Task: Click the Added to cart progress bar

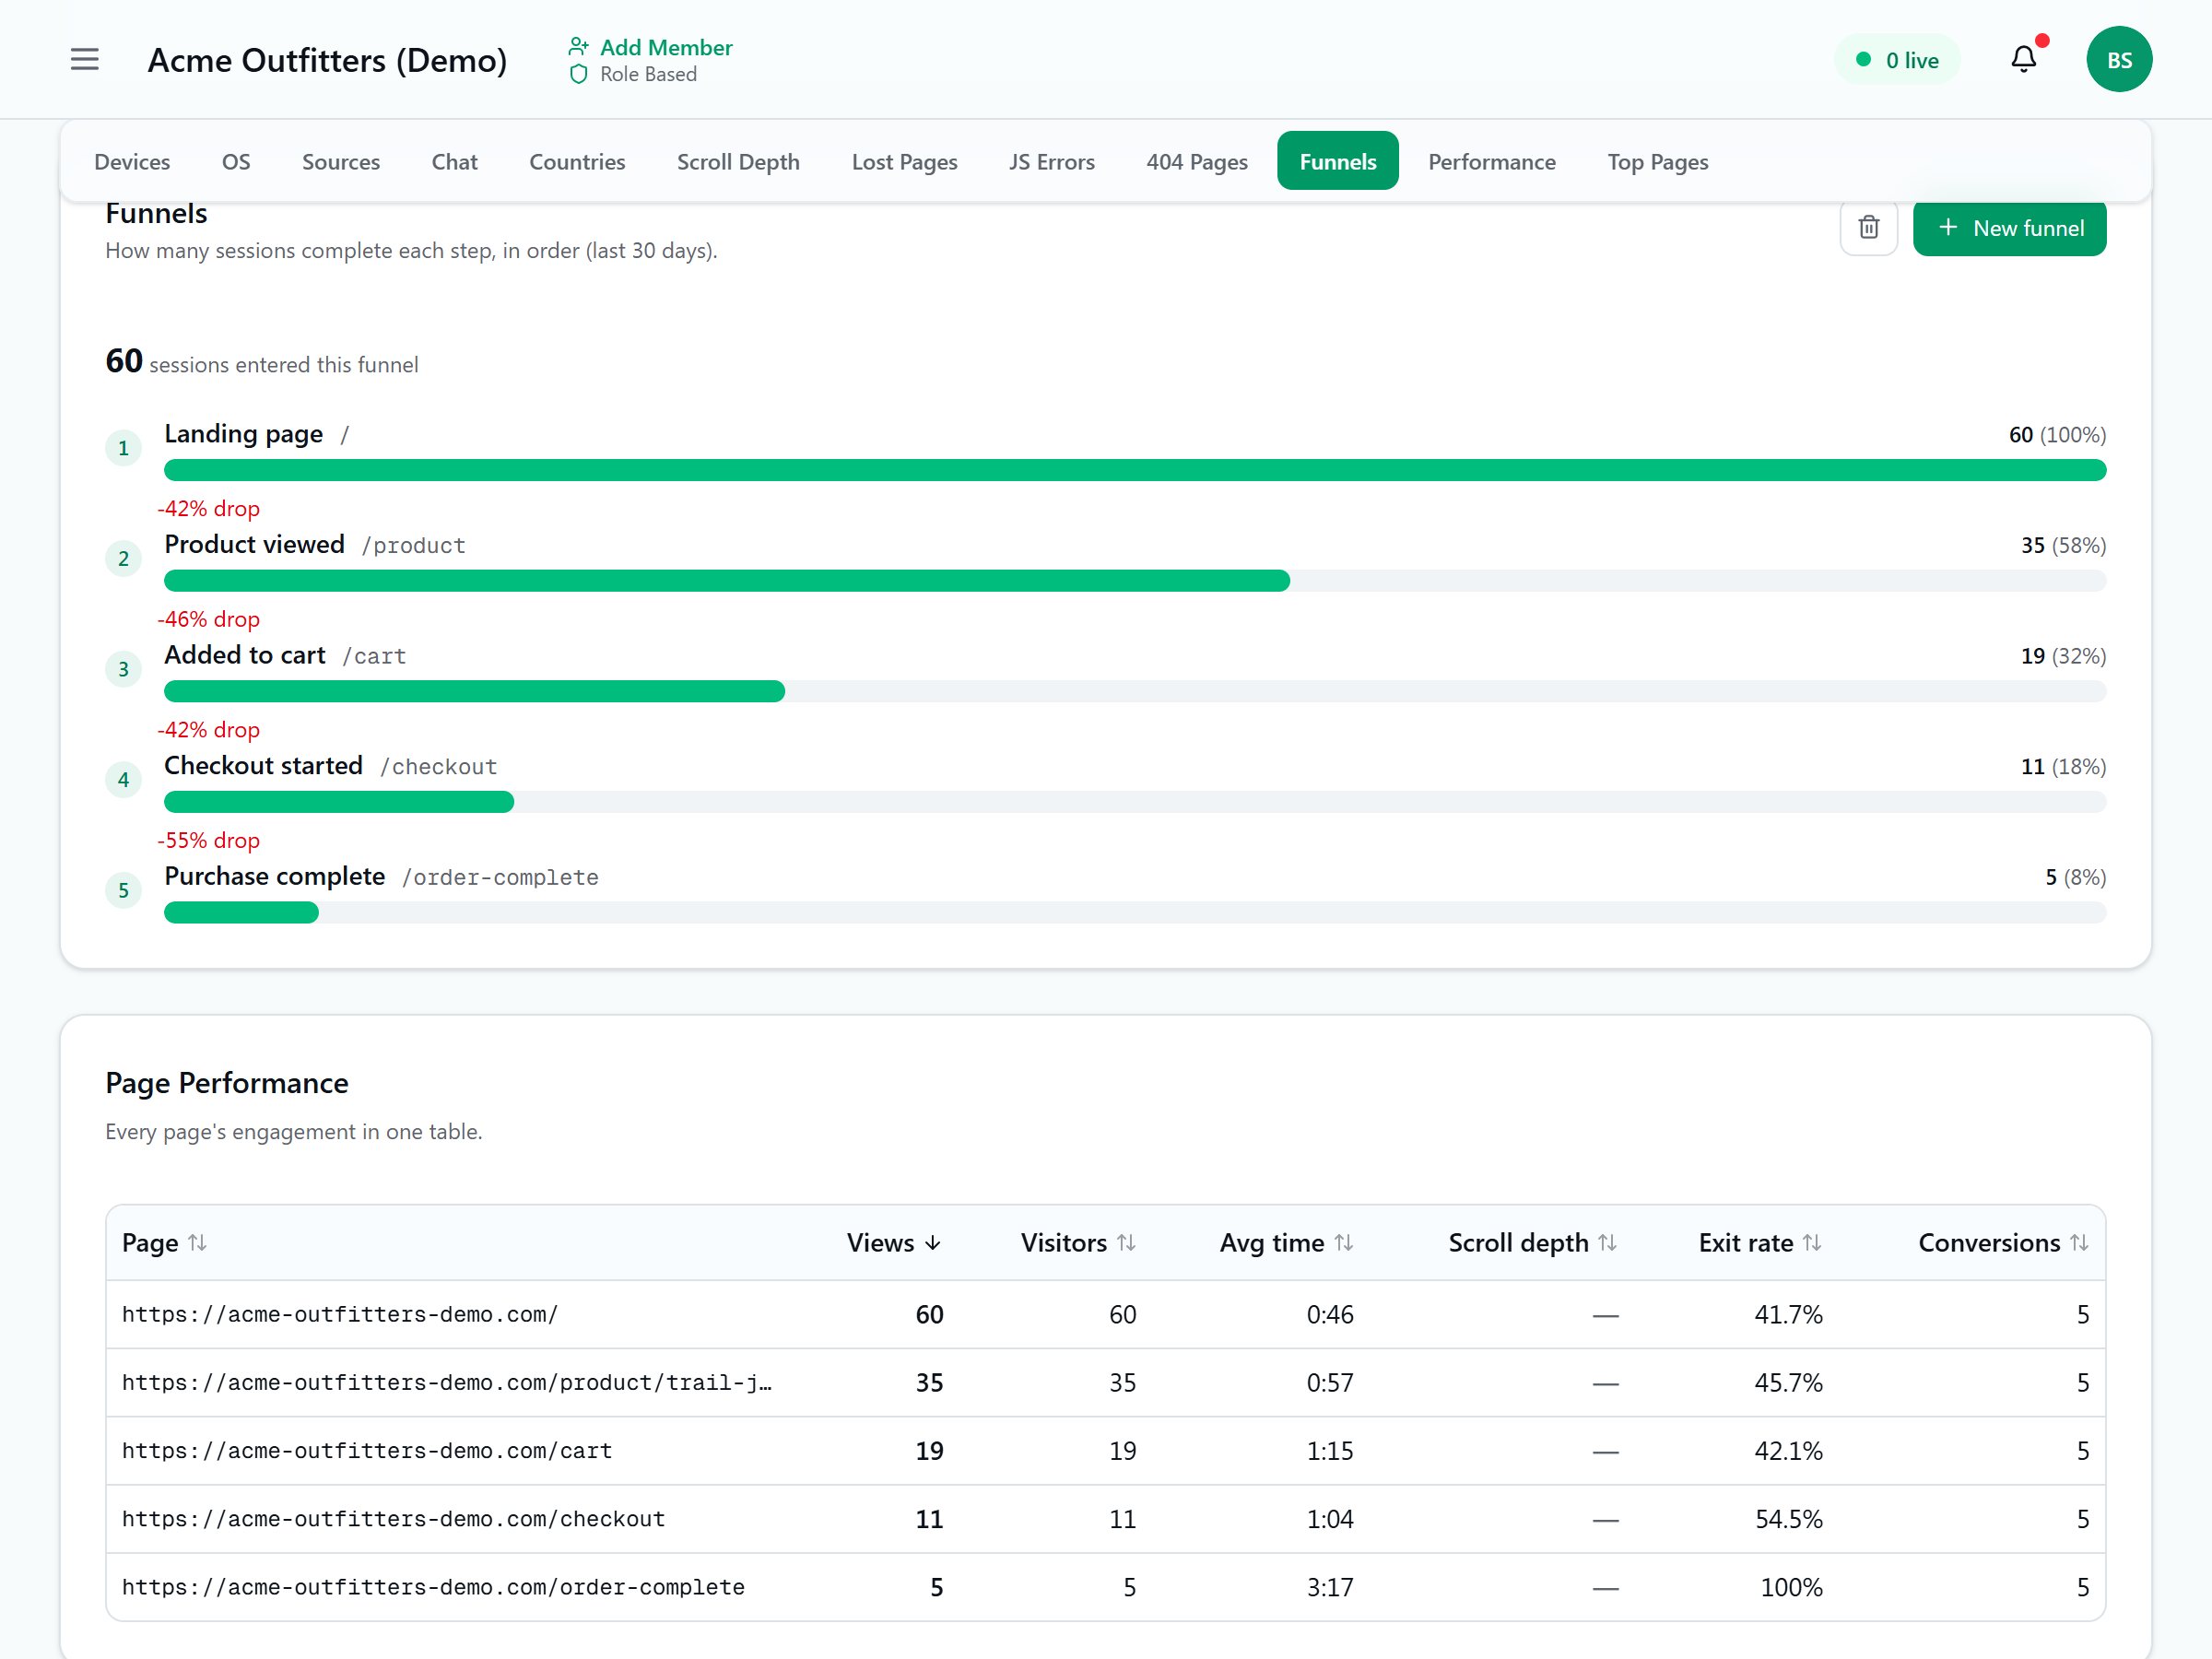Action: 1135,691
